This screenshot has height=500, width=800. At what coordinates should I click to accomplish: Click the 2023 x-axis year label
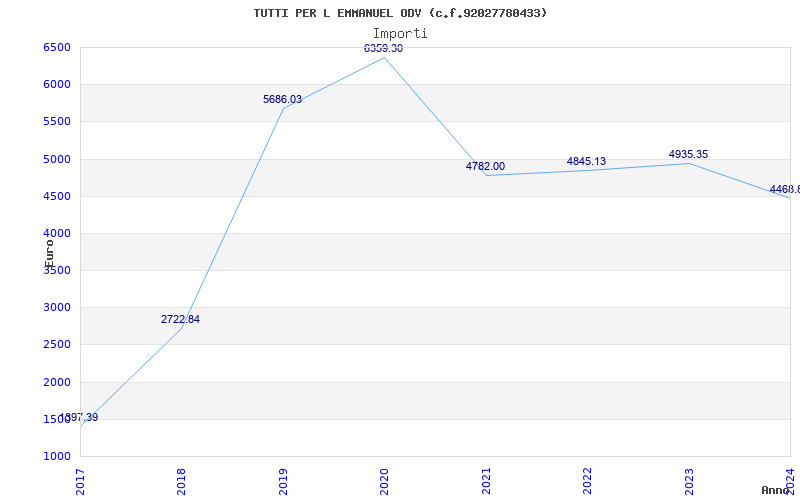689,481
